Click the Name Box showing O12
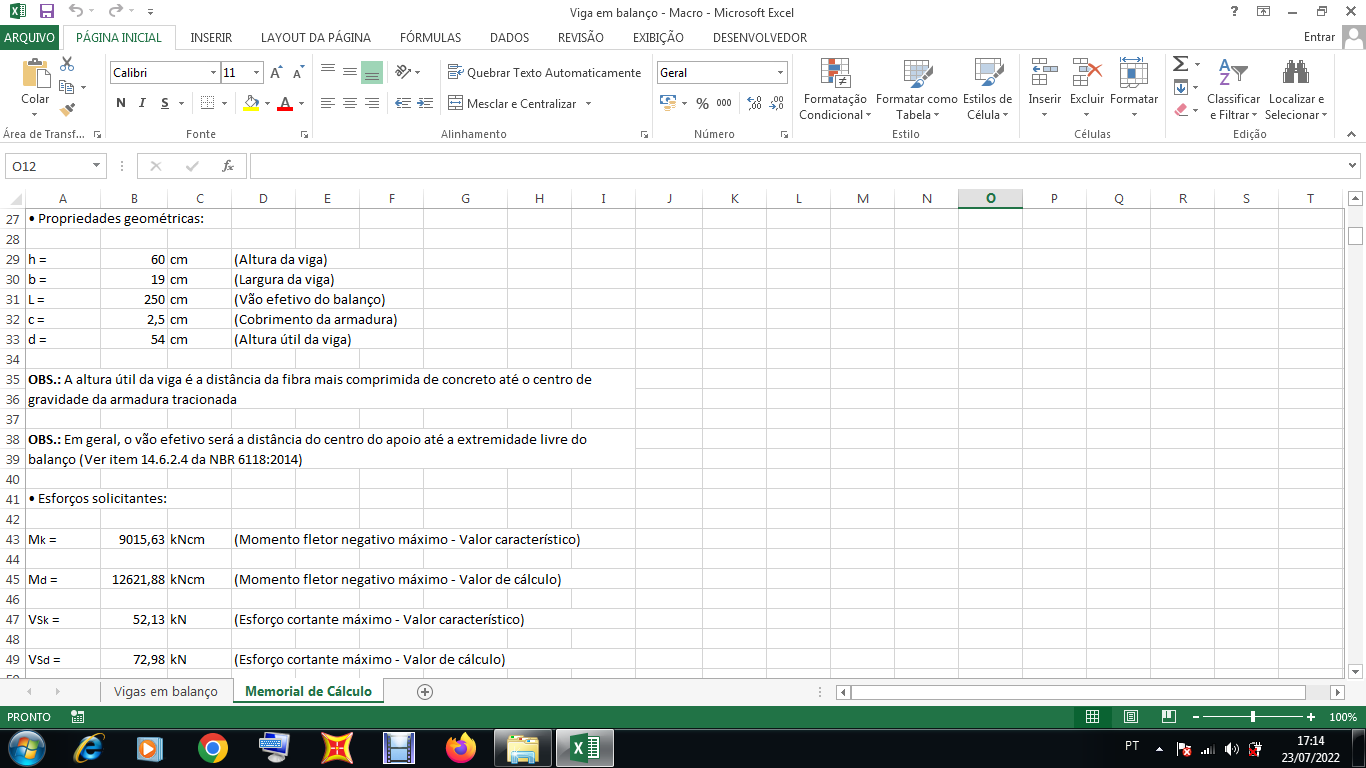Screen dimensions: 1366x768 click(x=48, y=166)
